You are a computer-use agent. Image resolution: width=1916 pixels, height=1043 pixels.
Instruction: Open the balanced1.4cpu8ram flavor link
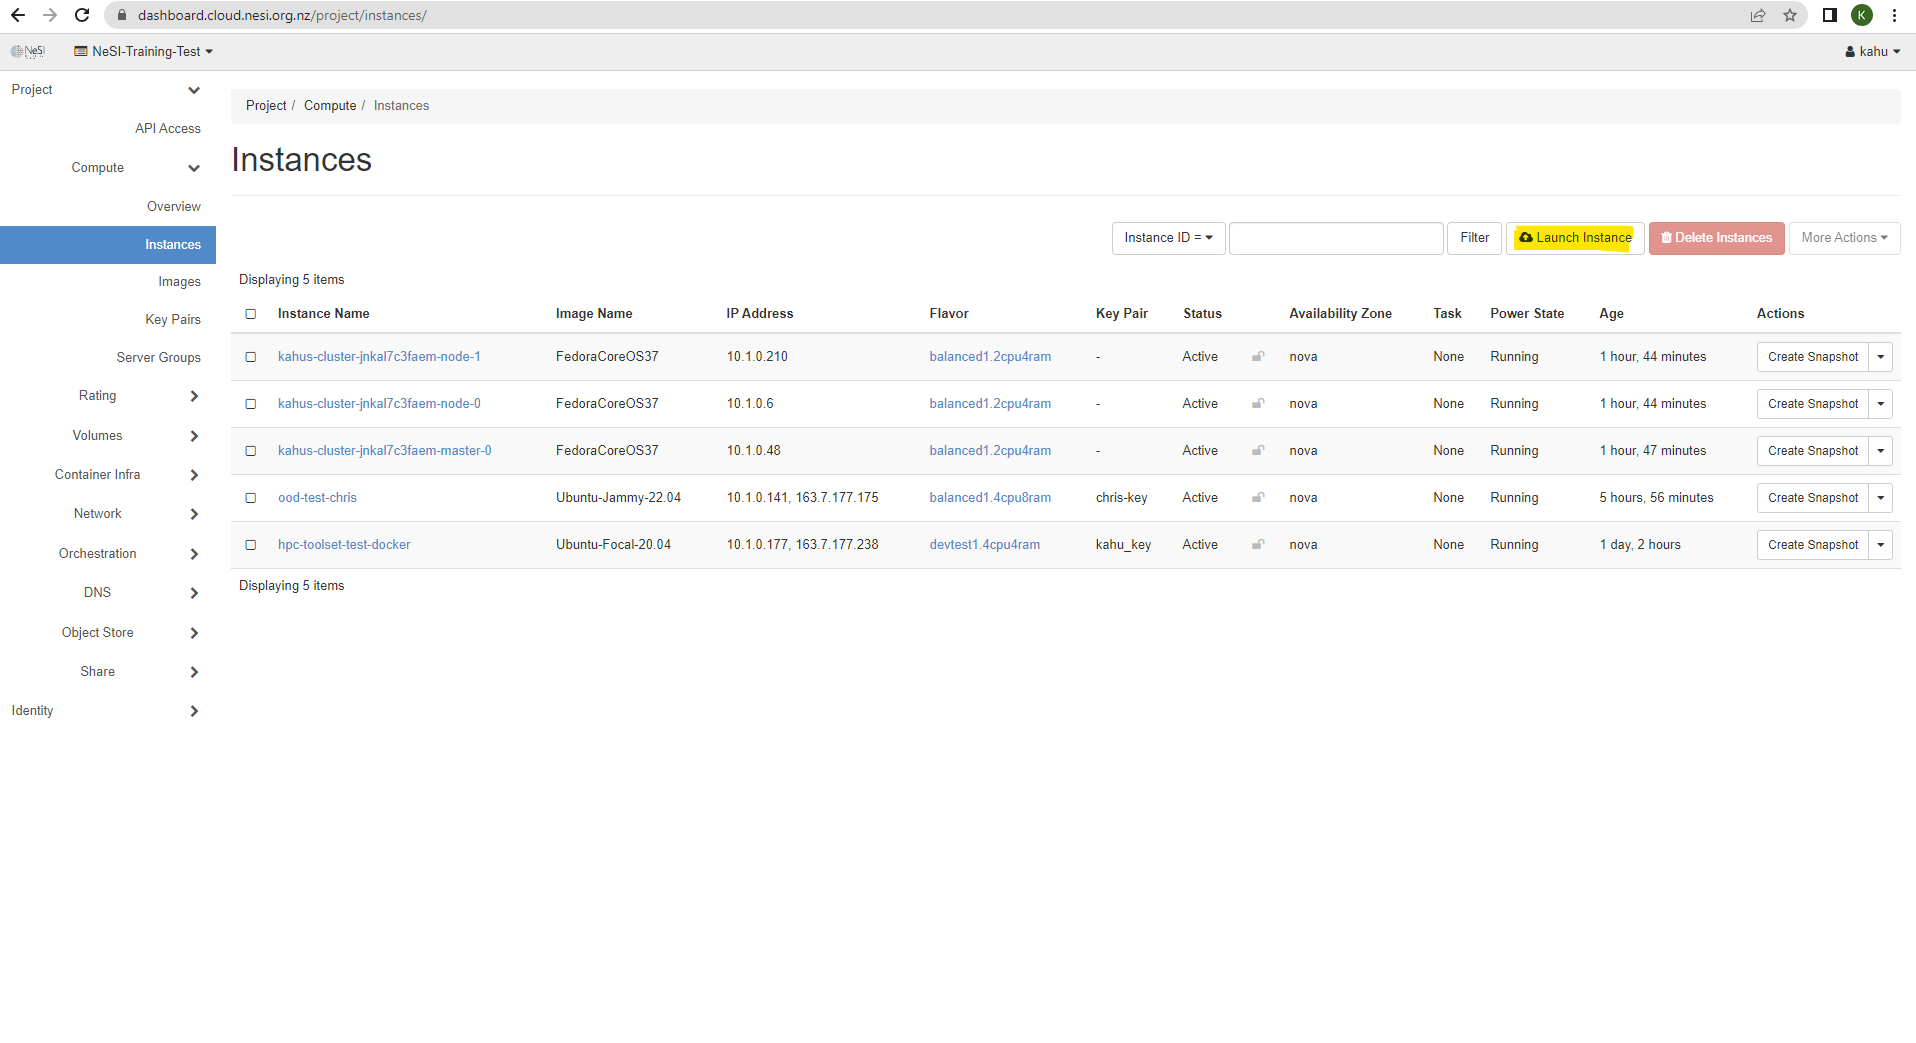(x=990, y=498)
